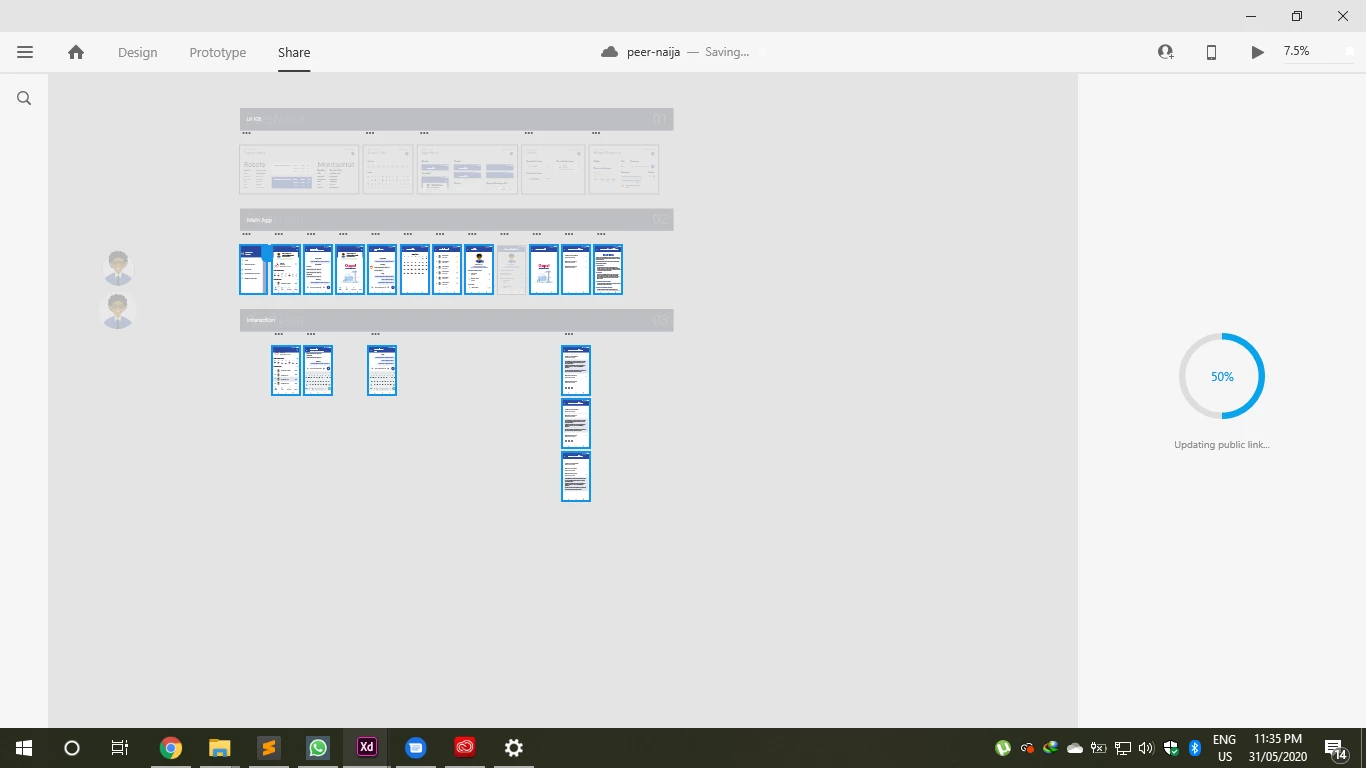Select the first Main App artboard thumbnail
The width and height of the screenshot is (1366, 768).
click(x=254, y=269)
